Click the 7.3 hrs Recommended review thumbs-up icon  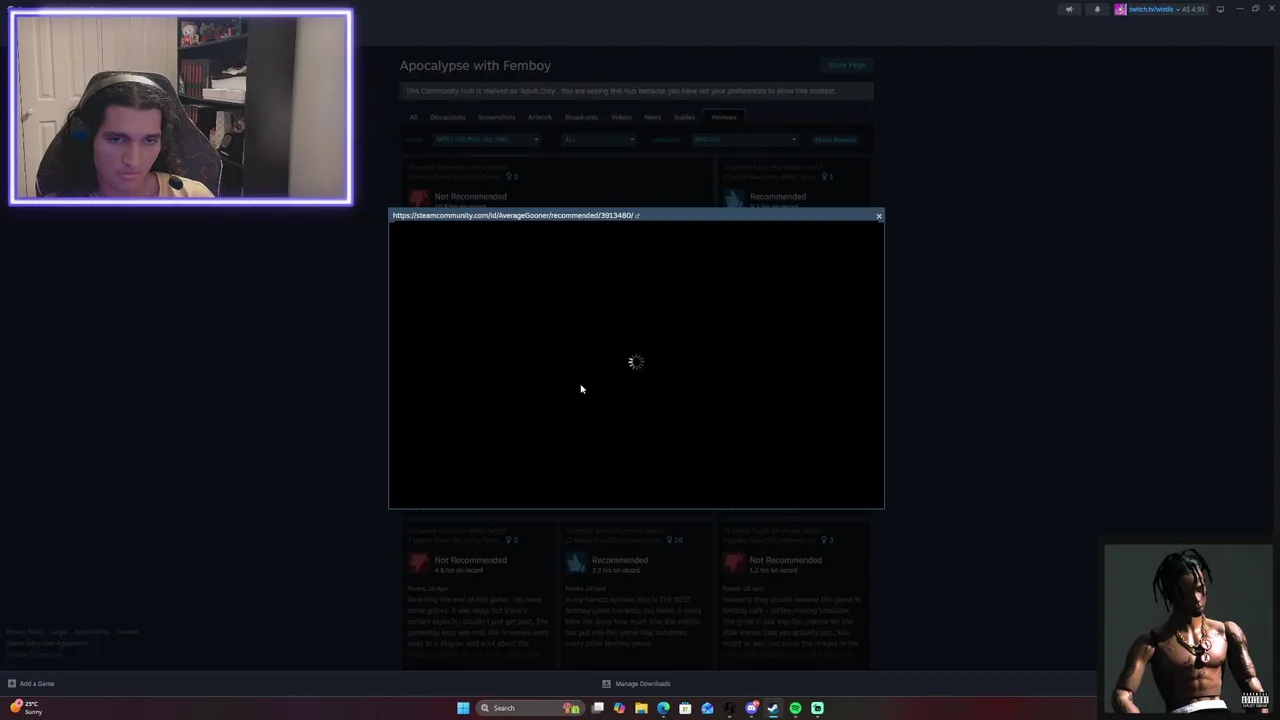click(576, 564)
